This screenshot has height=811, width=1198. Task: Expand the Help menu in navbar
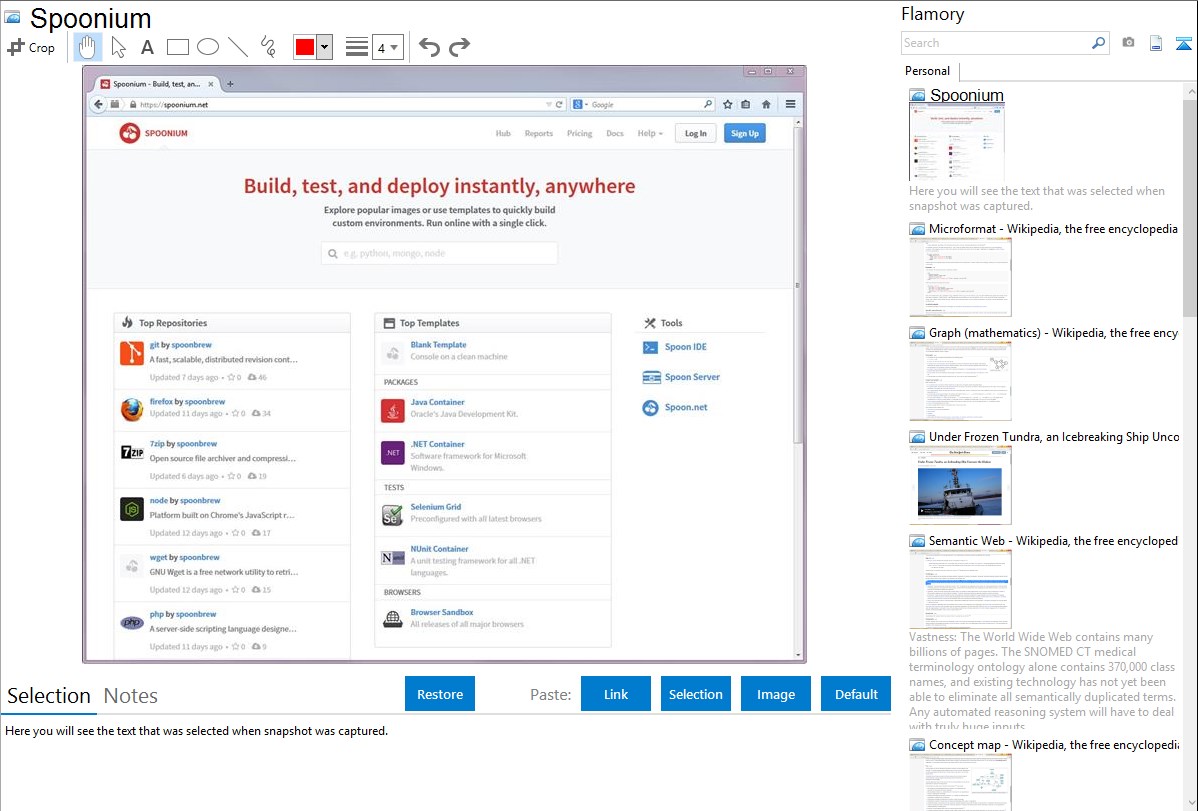pyautogui.click(x=650, y=133)
